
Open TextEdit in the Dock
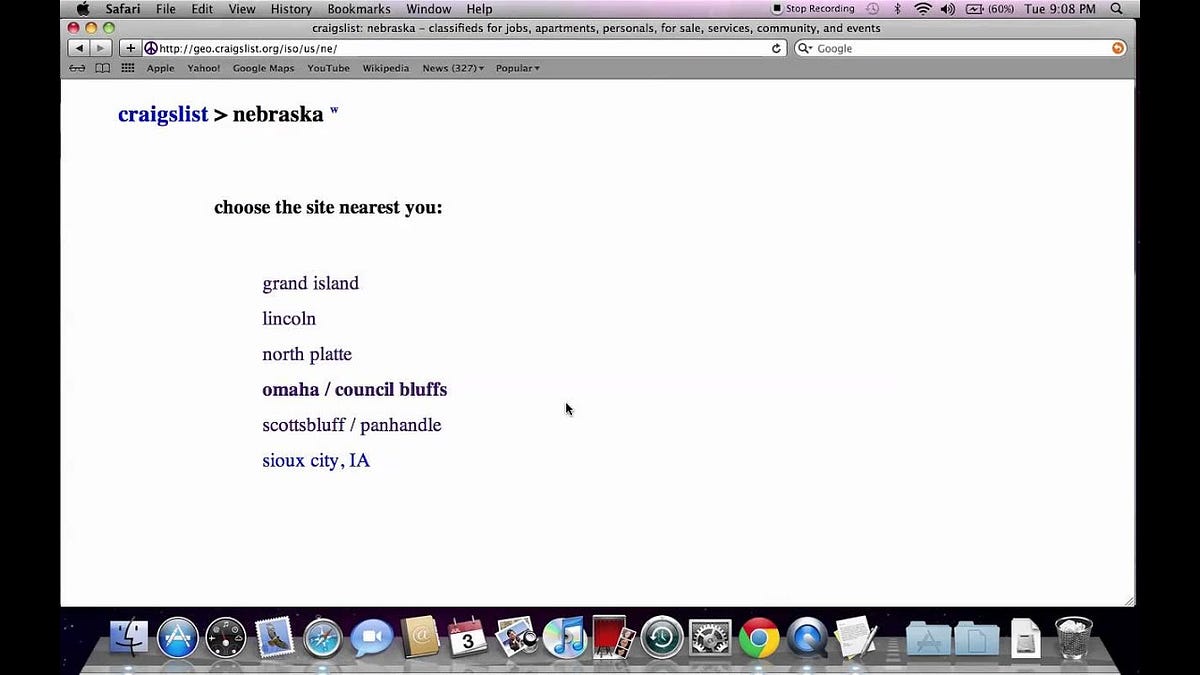point(855,637)
